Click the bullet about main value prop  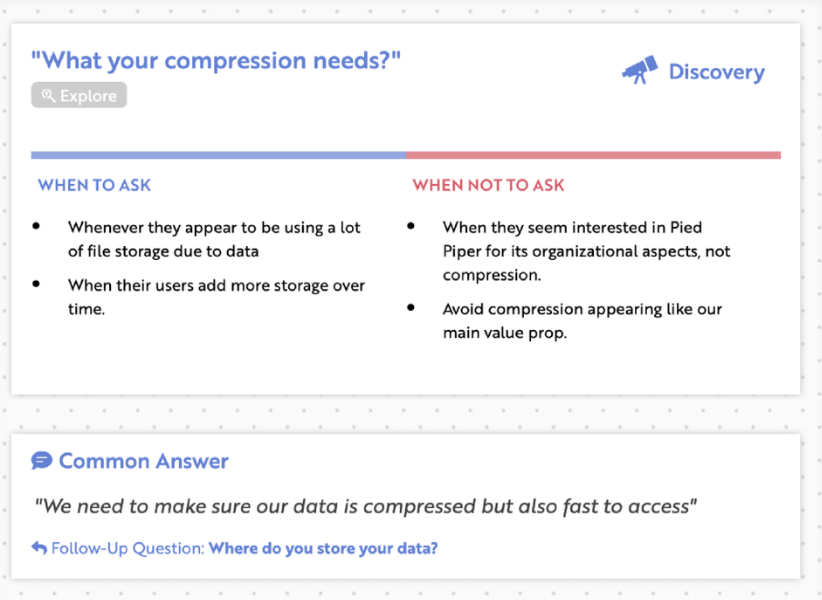[582, 321]
